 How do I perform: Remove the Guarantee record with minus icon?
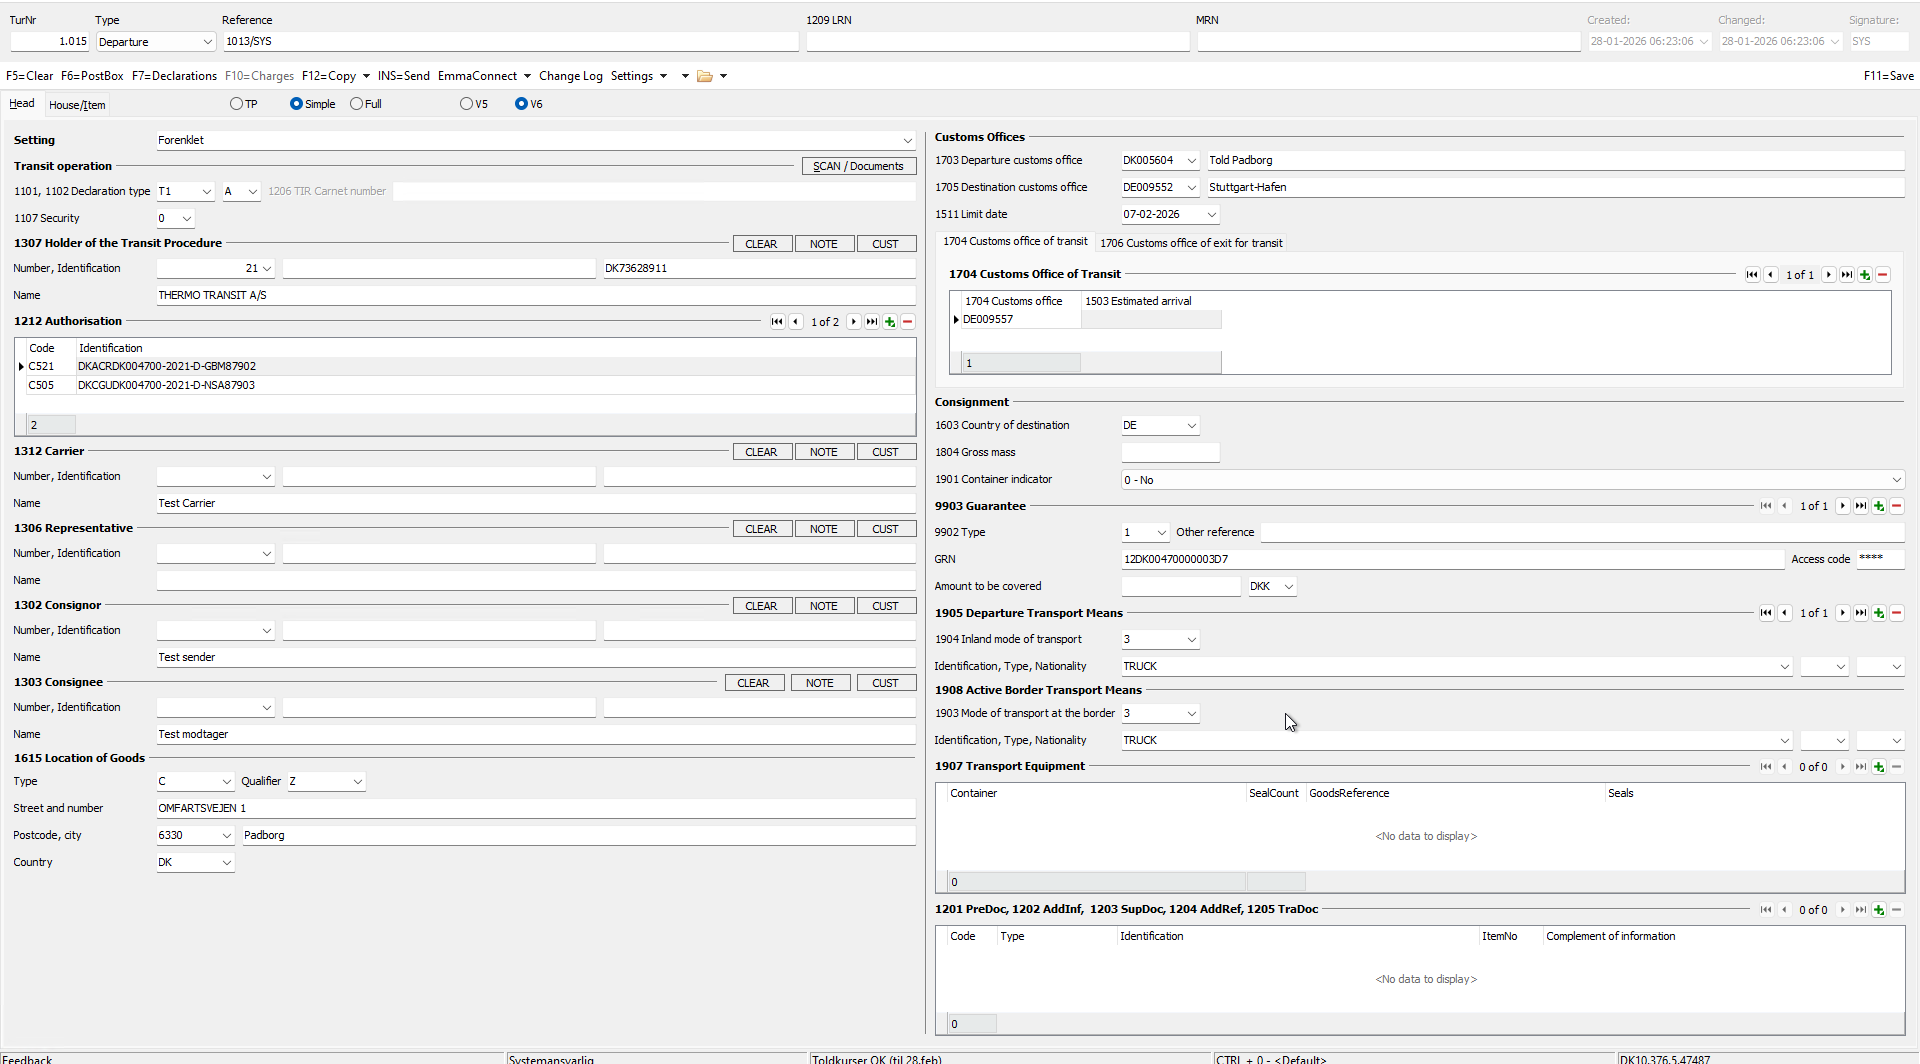click(x=1897, y=506)
